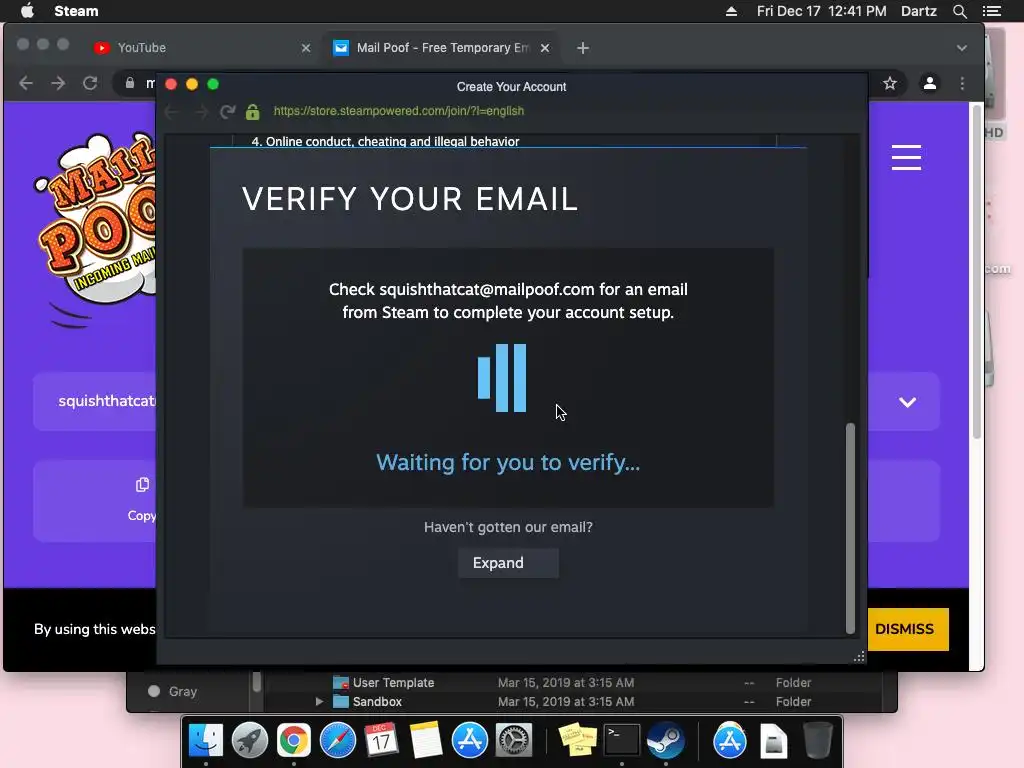This screenshot has height=768, width=1024.
Task: Click the Copy icon on Mail Poof page
Action: [x=142, y=485]
